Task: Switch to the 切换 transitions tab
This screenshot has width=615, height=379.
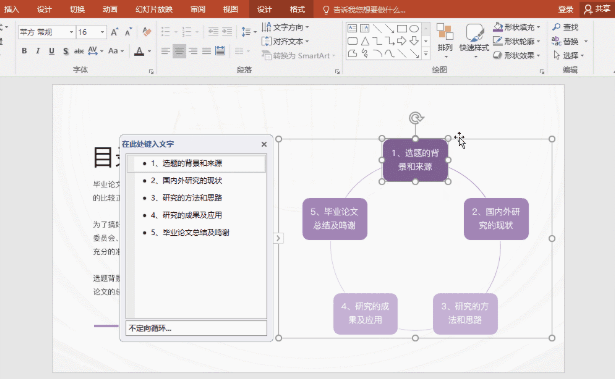Action: click(77, 9)
